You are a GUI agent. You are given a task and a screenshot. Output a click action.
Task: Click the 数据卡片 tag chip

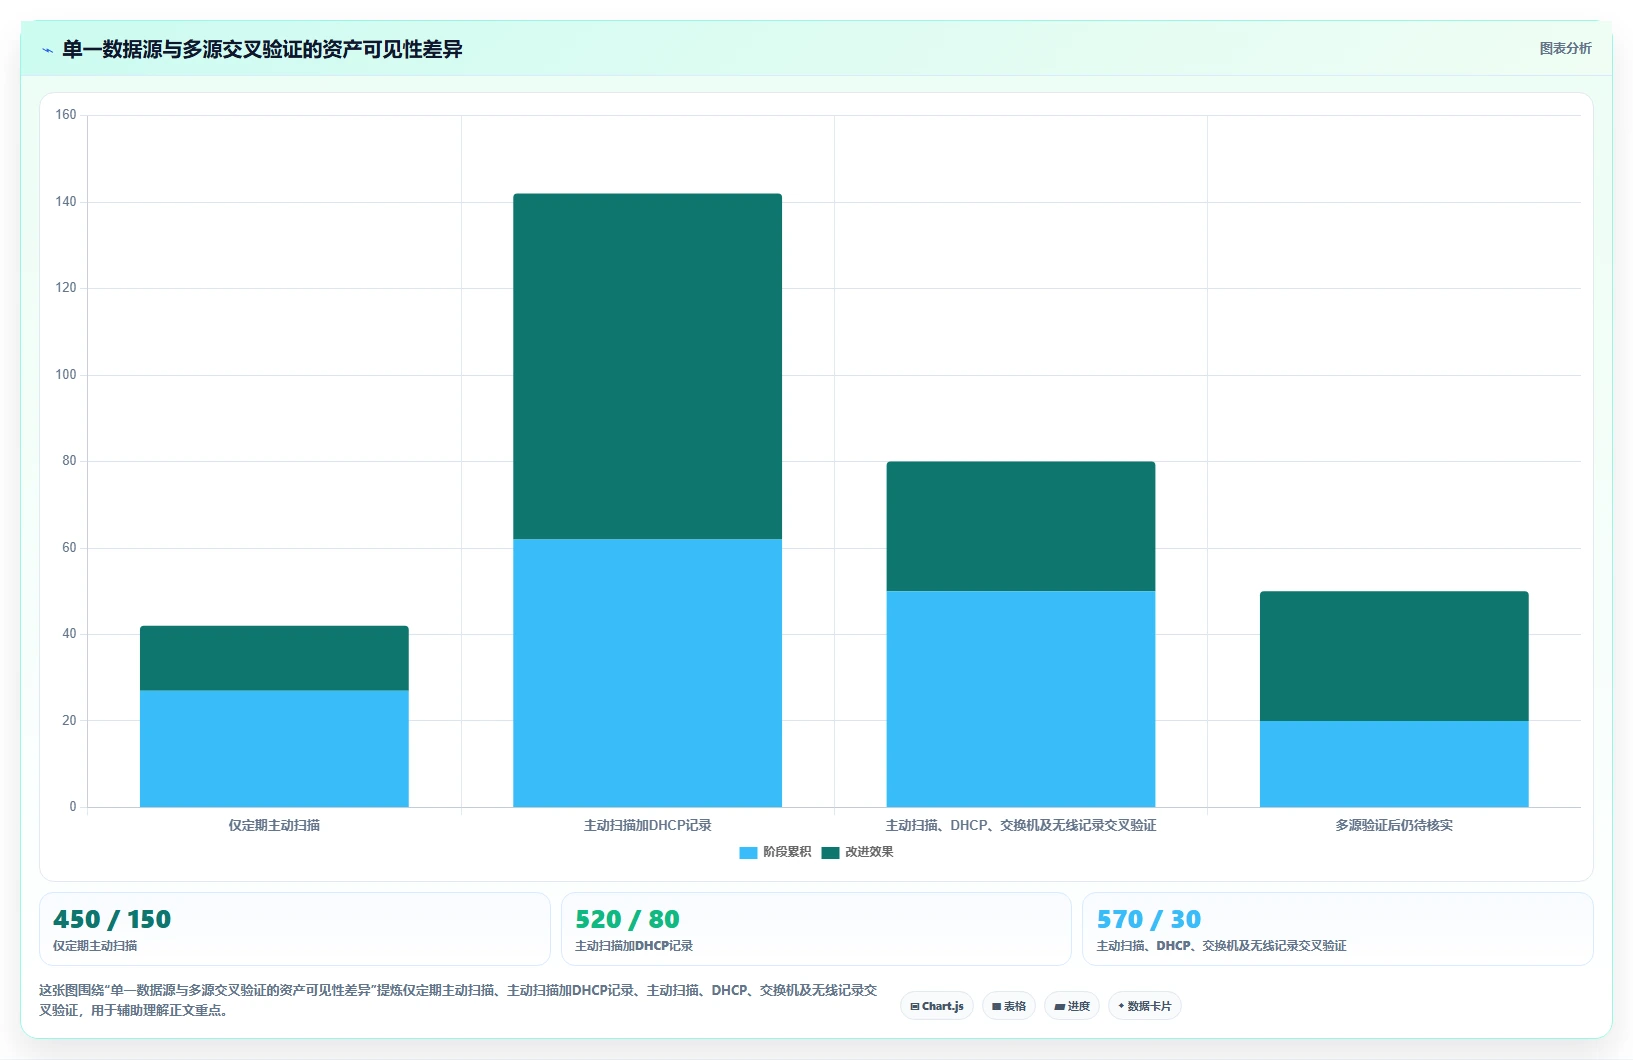(1145, 1006)
